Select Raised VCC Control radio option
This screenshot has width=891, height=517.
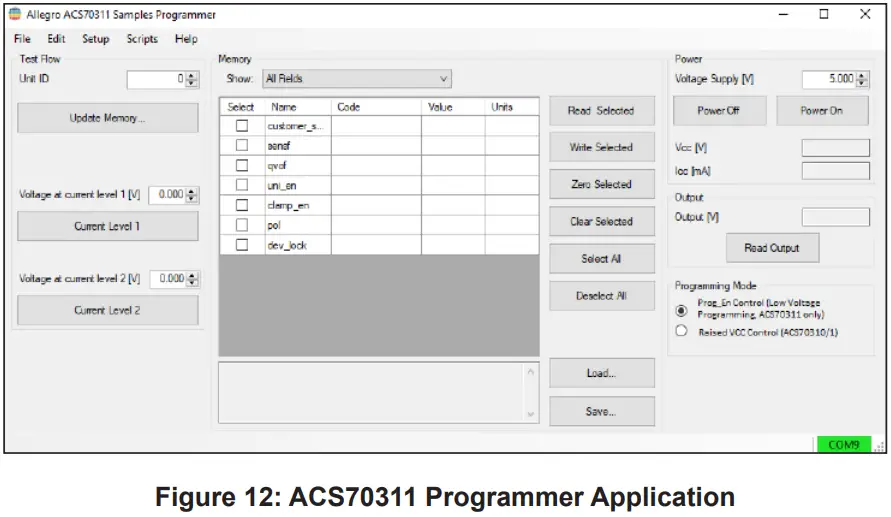tap(681, 331)
